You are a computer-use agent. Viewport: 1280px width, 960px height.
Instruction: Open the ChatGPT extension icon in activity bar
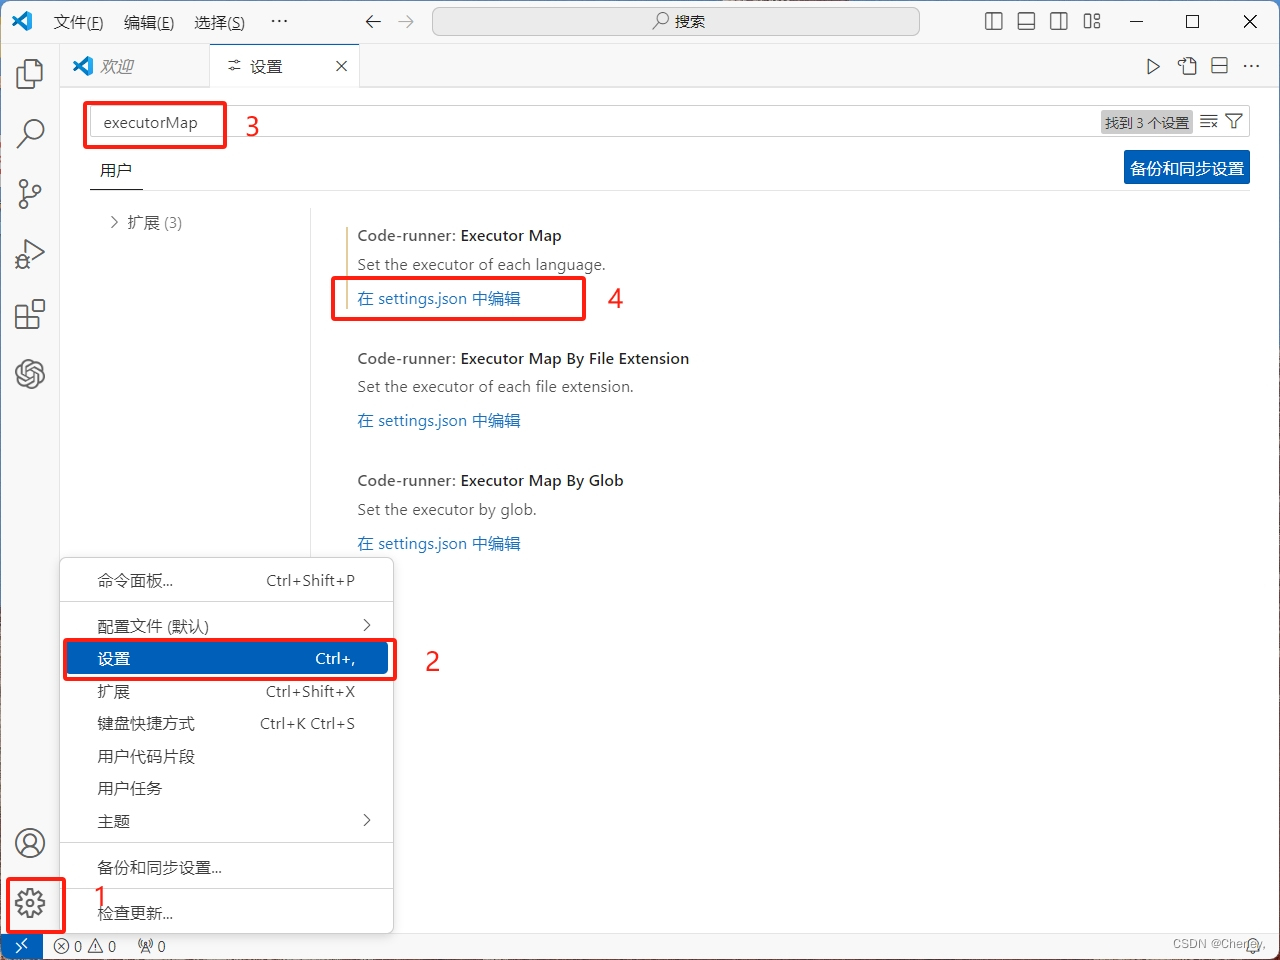click(30, 374)
